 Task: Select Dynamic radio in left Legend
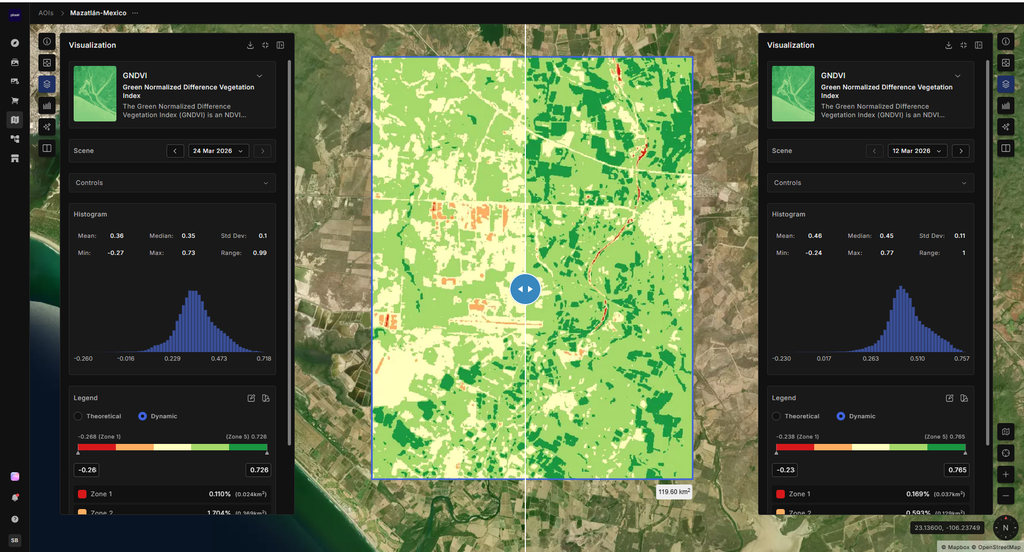(x=142, y=416)
